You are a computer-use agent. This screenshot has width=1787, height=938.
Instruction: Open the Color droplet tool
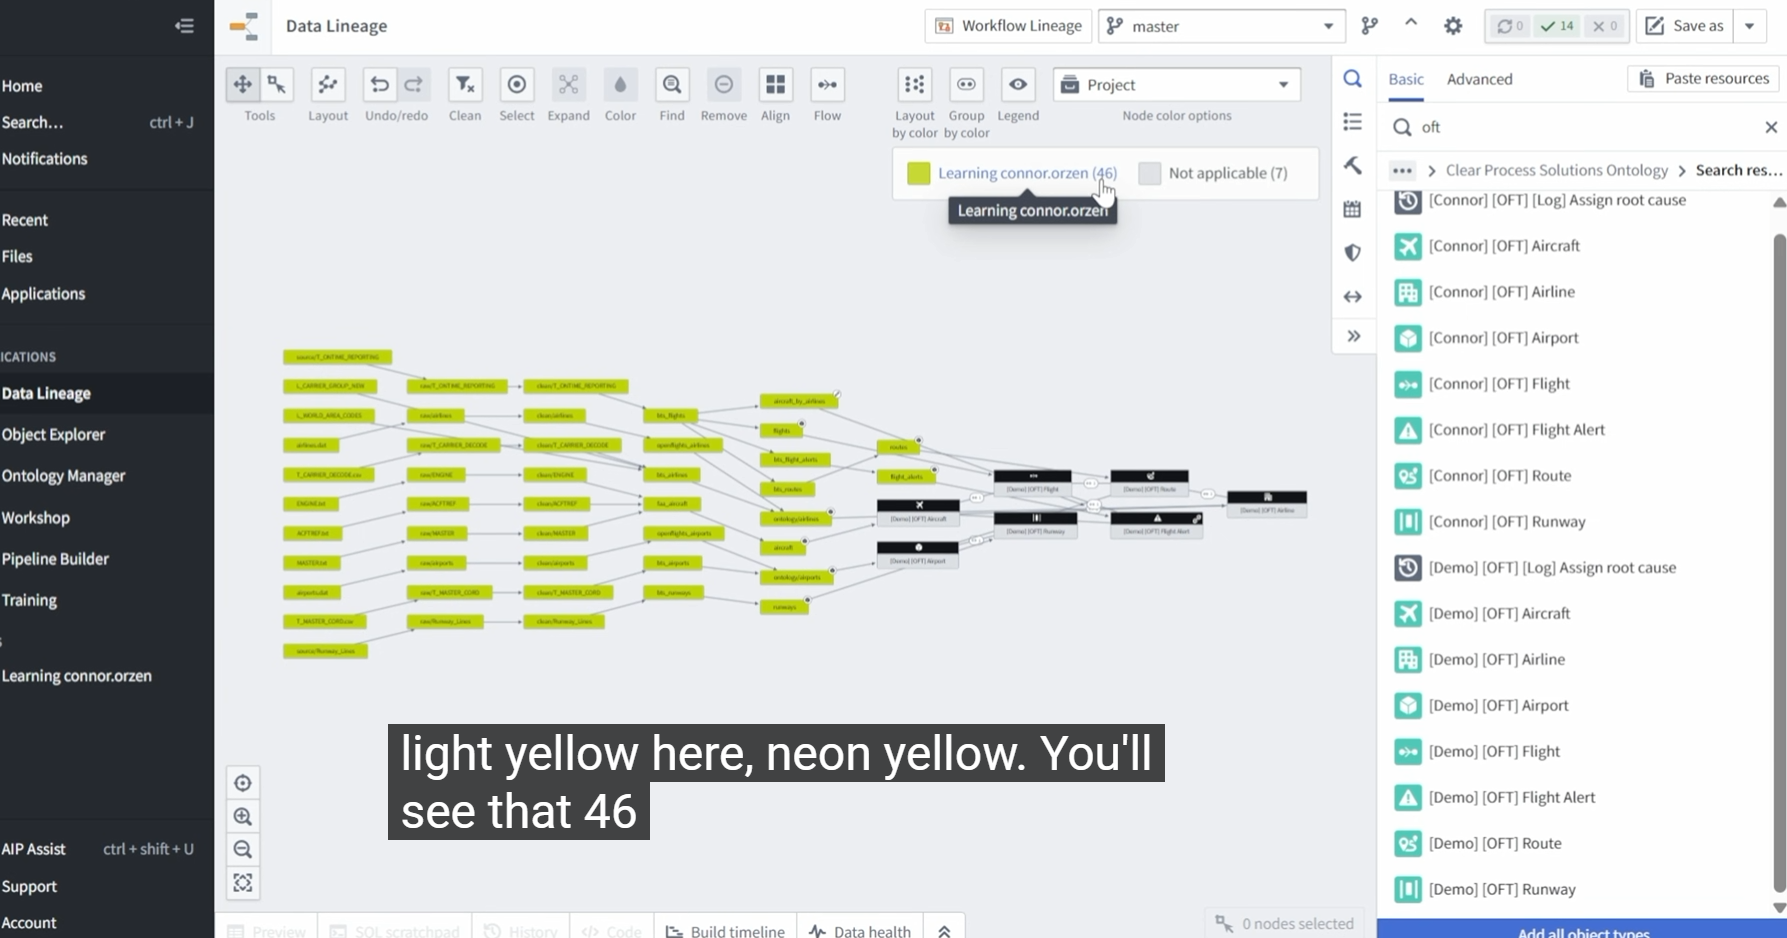click(x=620, y=85)
